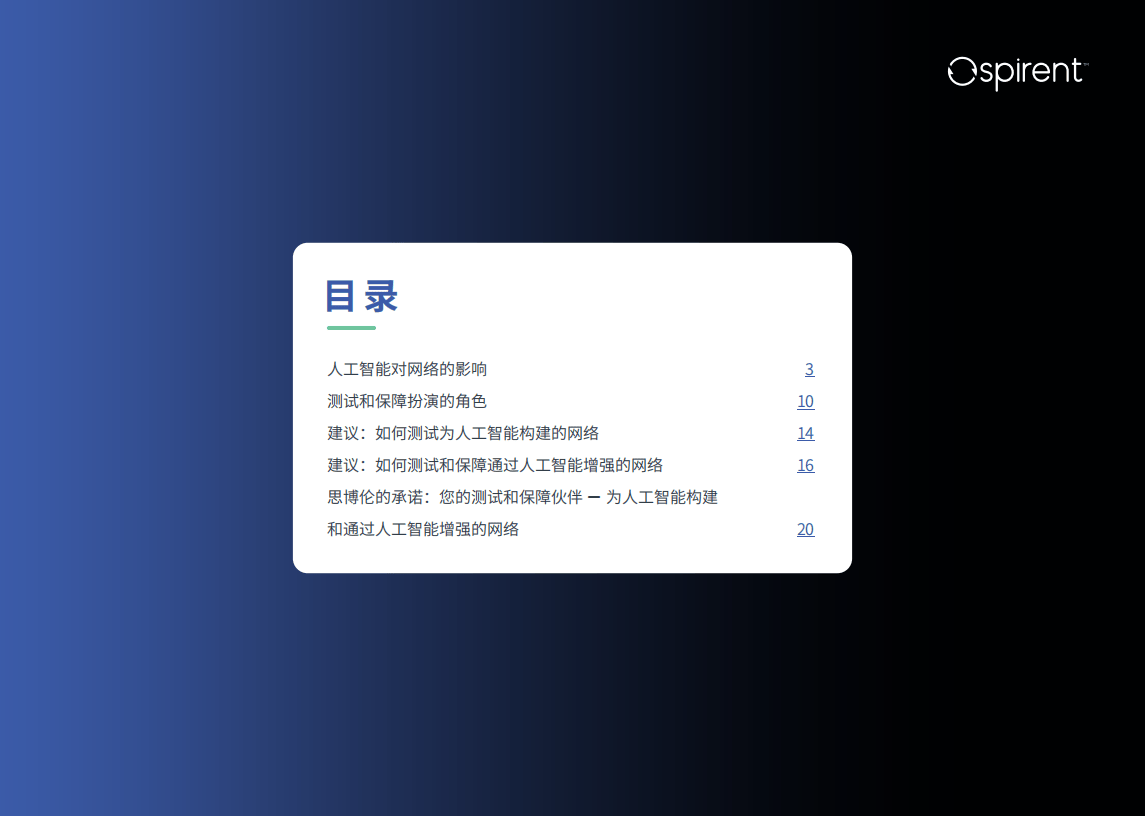Select entry 测试和保障扮演的角色
Viewport: 1145px width, 816px height.
tap(407, 401)
